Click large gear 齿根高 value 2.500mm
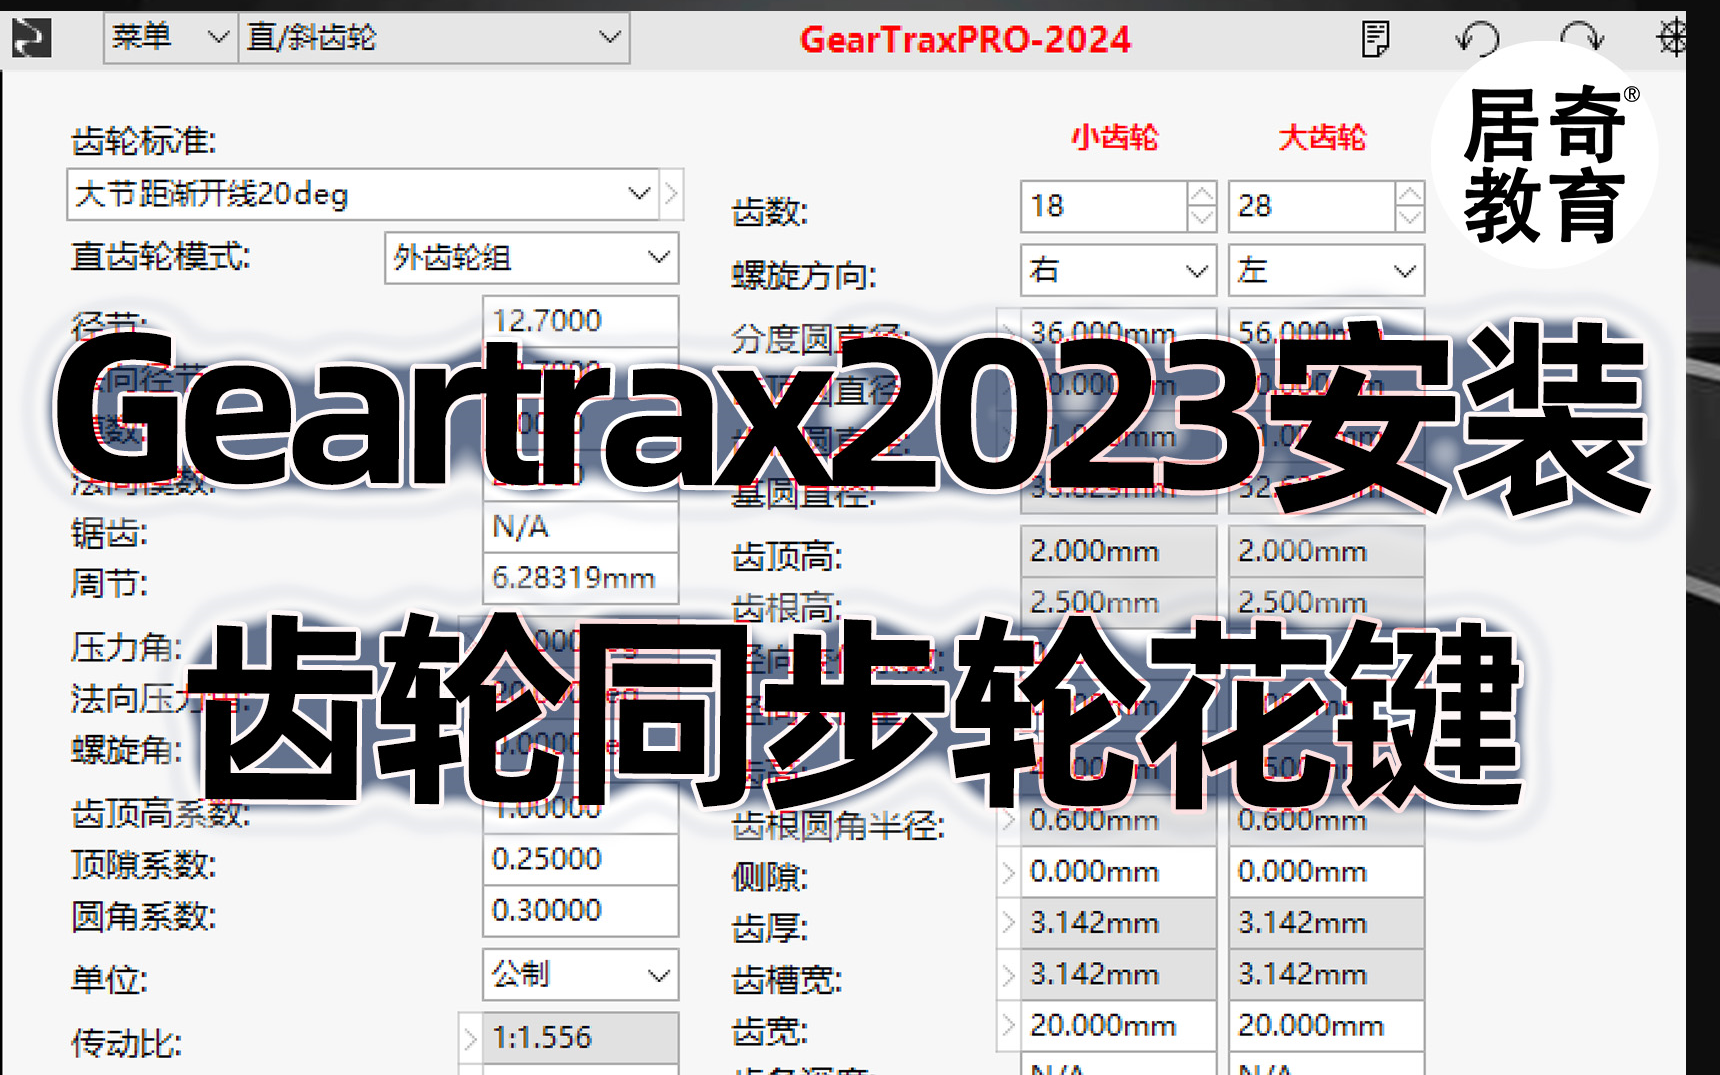 click(1326, 602)
